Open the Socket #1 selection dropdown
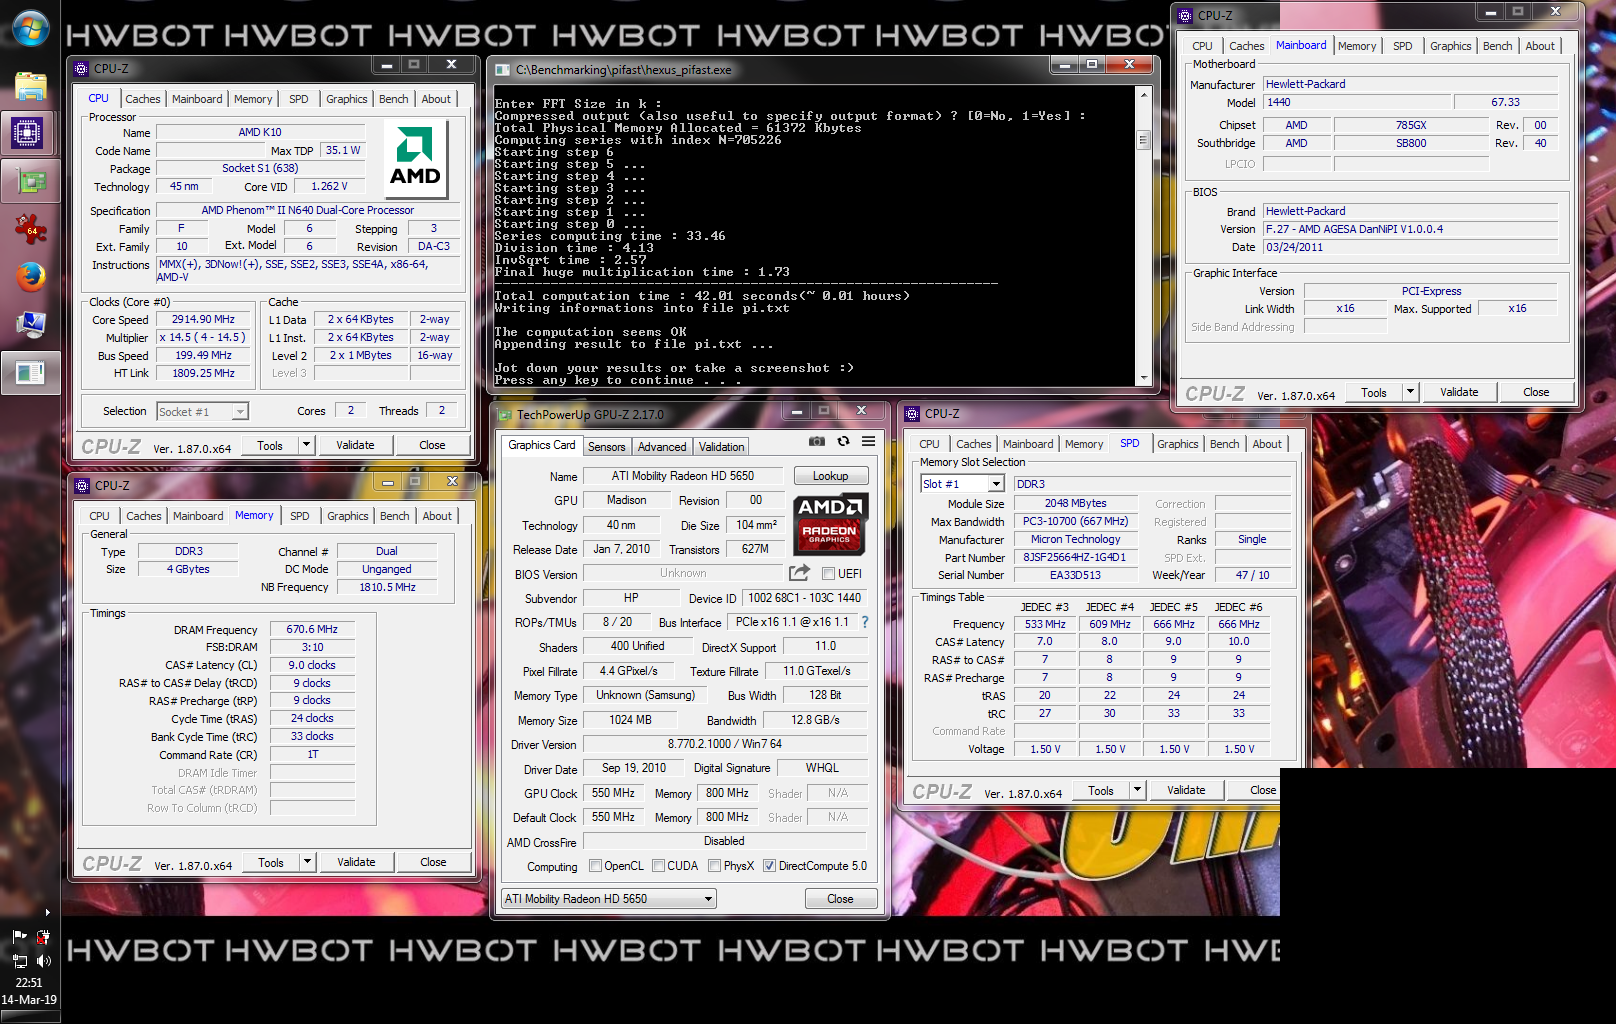The height and width of the screenshot is (1024, 1616). 240,411
